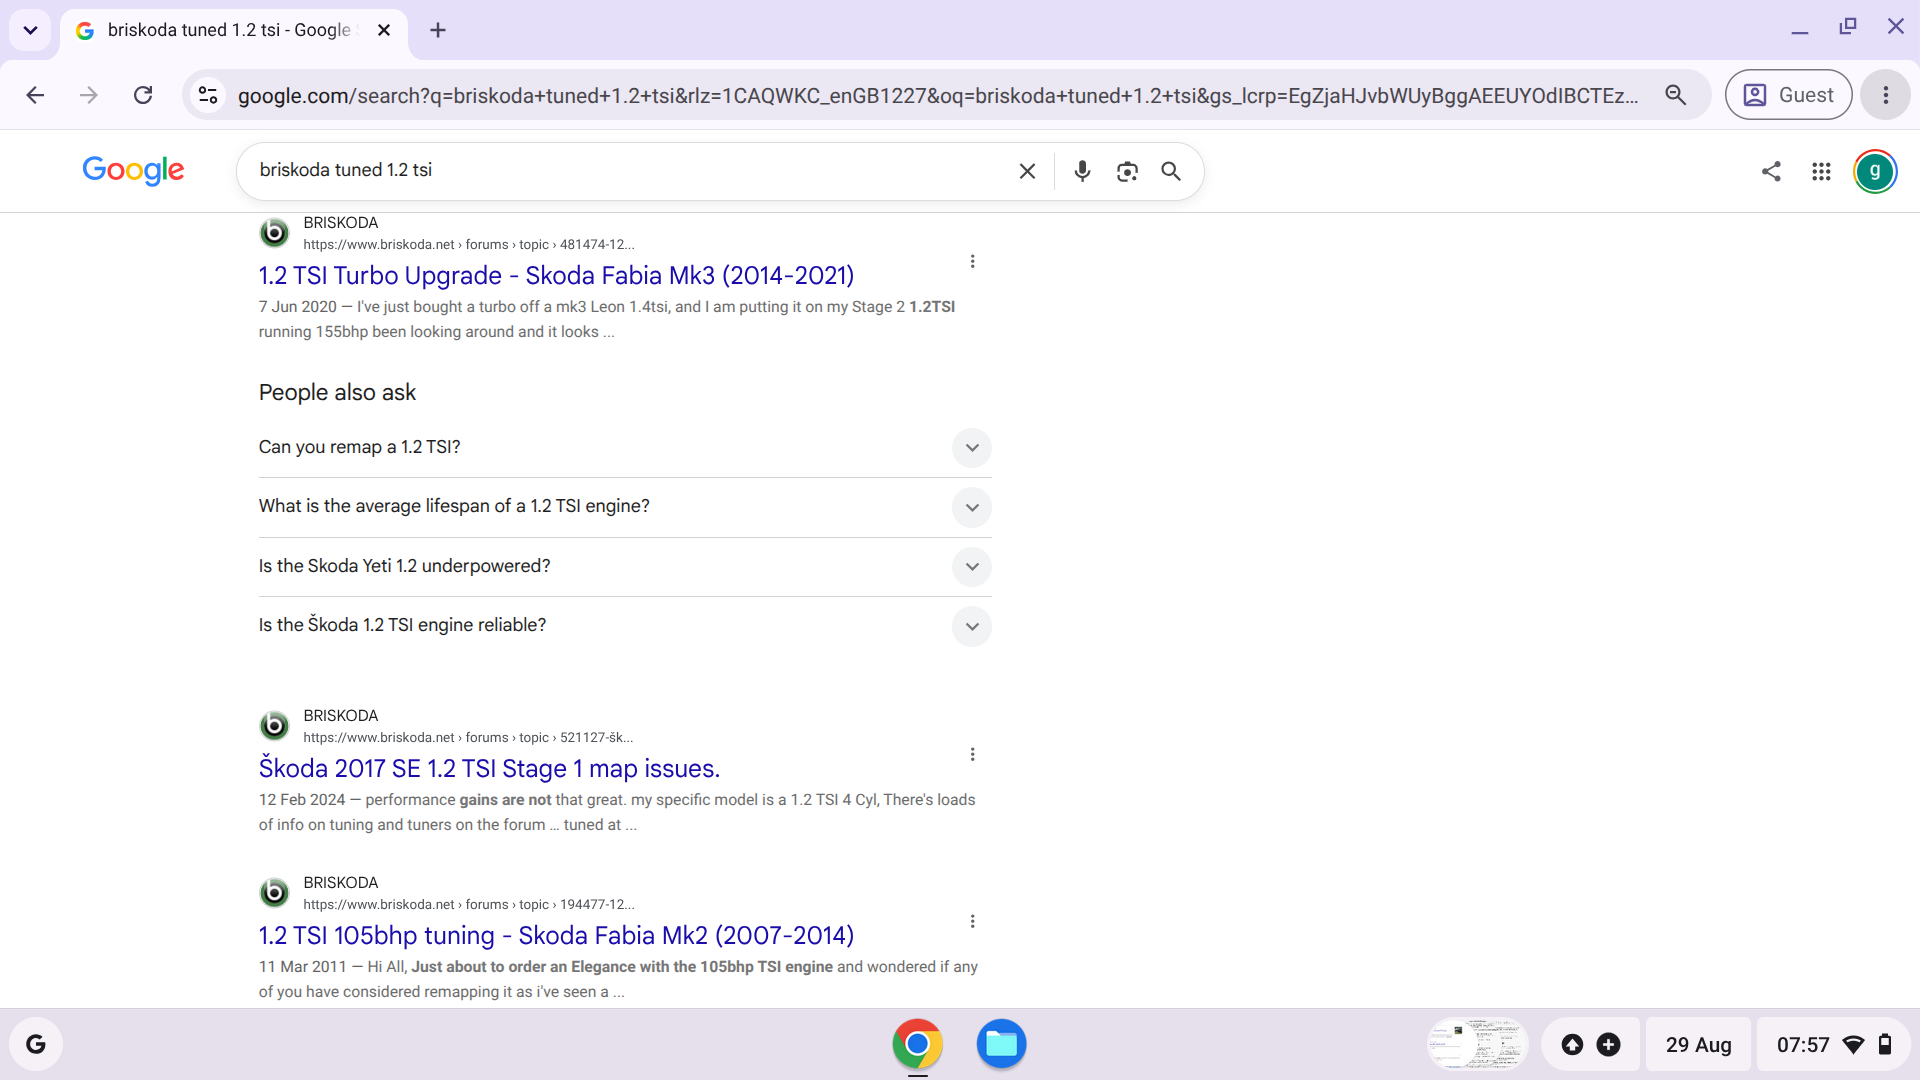Viewport: 1920px width, 1080px height.
Task: Open a new tab
Action: (x=438, y=30)
